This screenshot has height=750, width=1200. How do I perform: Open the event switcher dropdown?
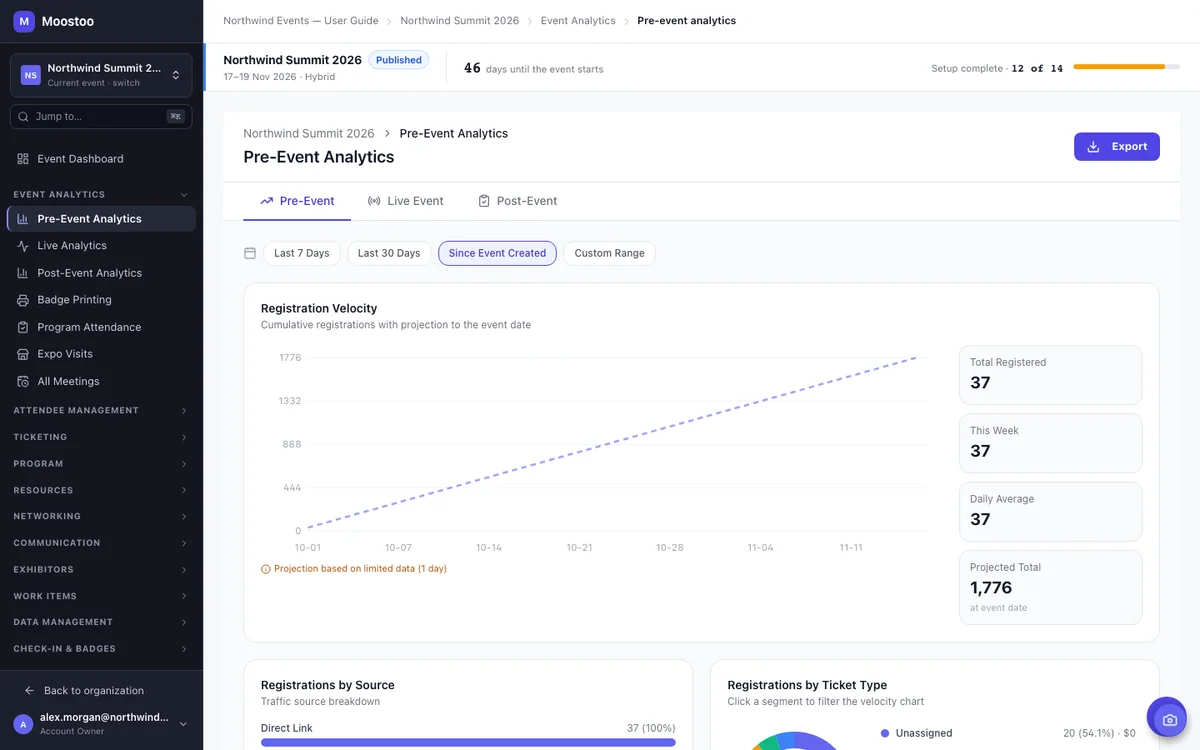point(101,75)
